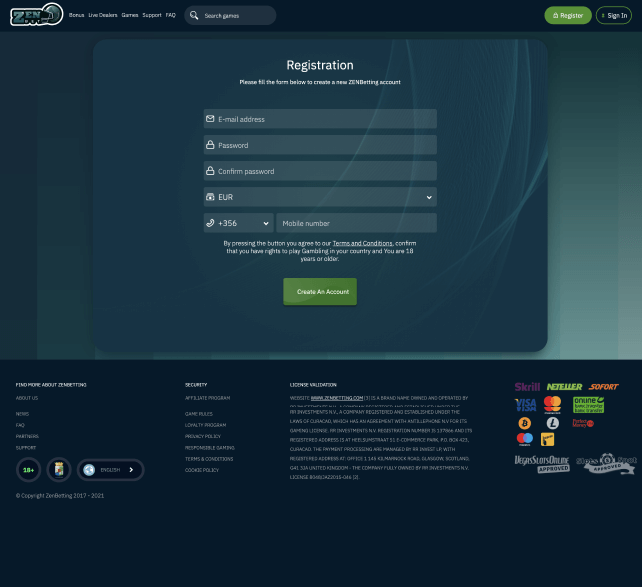Click the online bank transfer logo

click(x=588, y=405)
